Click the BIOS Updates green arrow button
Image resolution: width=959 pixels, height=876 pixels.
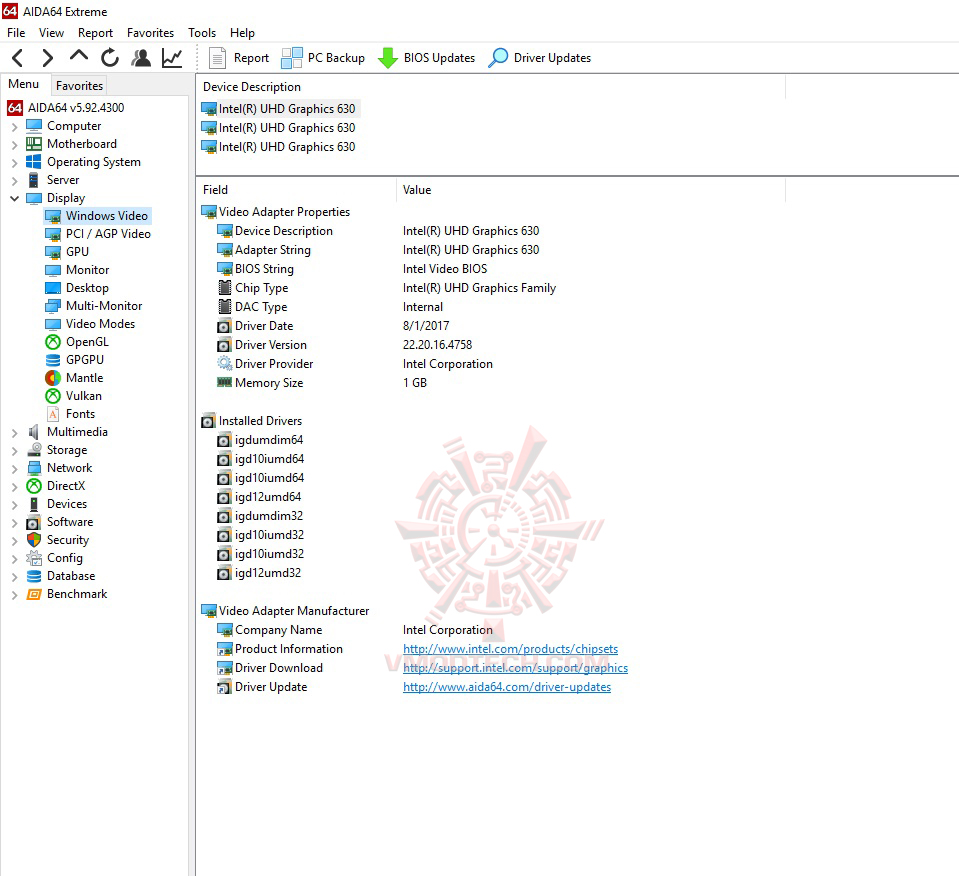click(426, 58)
